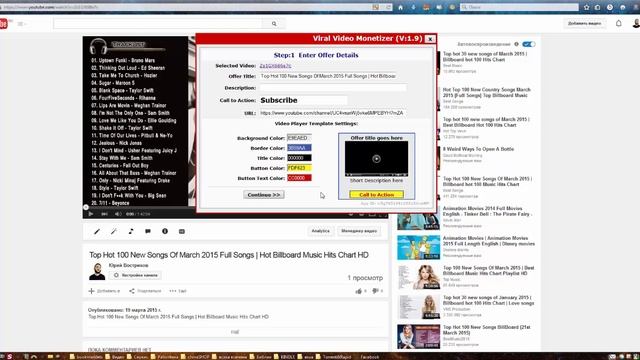The height and width of the screenshot is (360, 640).
Task: Open suggested Hot Top 100 New Country Songs video
Action: pyautogui.click(x=487, y=92)
